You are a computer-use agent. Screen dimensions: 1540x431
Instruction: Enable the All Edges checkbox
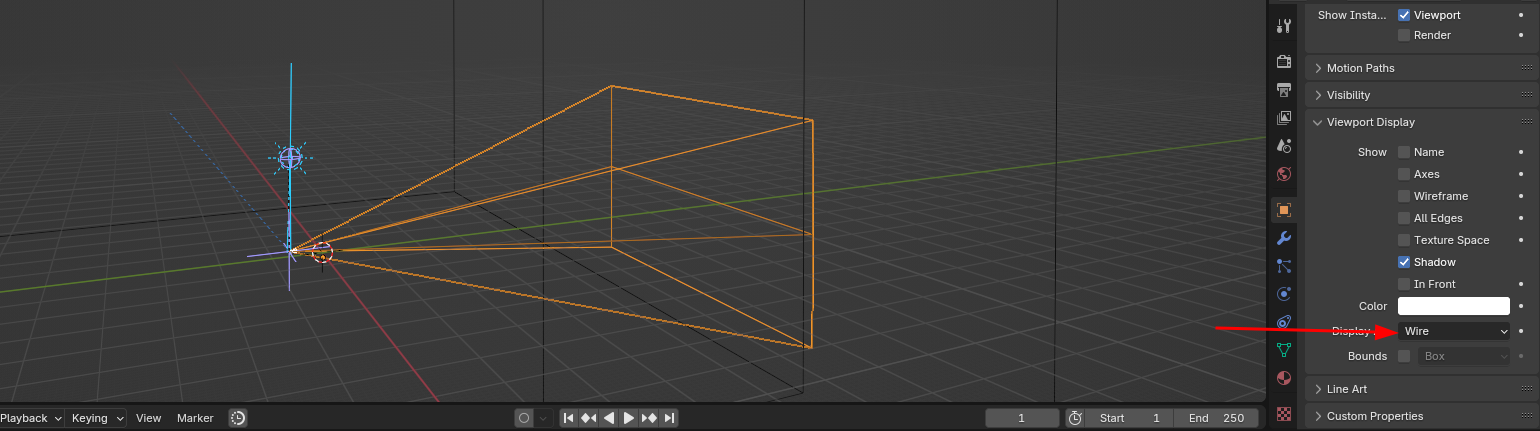pyautogui.click(x=1404, y=218)
